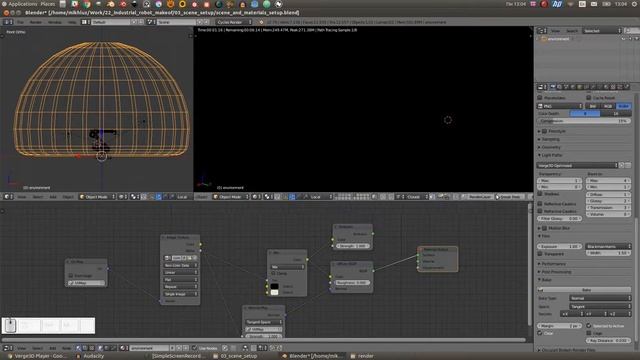
Task: Select BW color mode
Action: tap(593, 106)
